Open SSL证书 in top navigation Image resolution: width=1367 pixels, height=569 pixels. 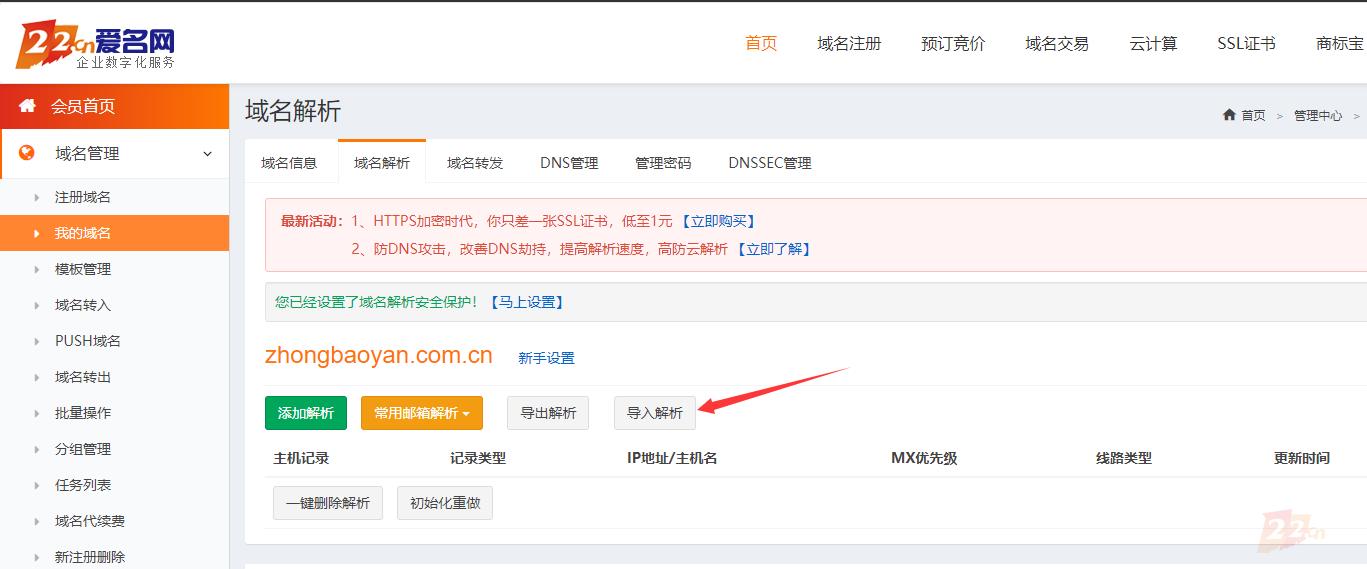[1246, 44]
